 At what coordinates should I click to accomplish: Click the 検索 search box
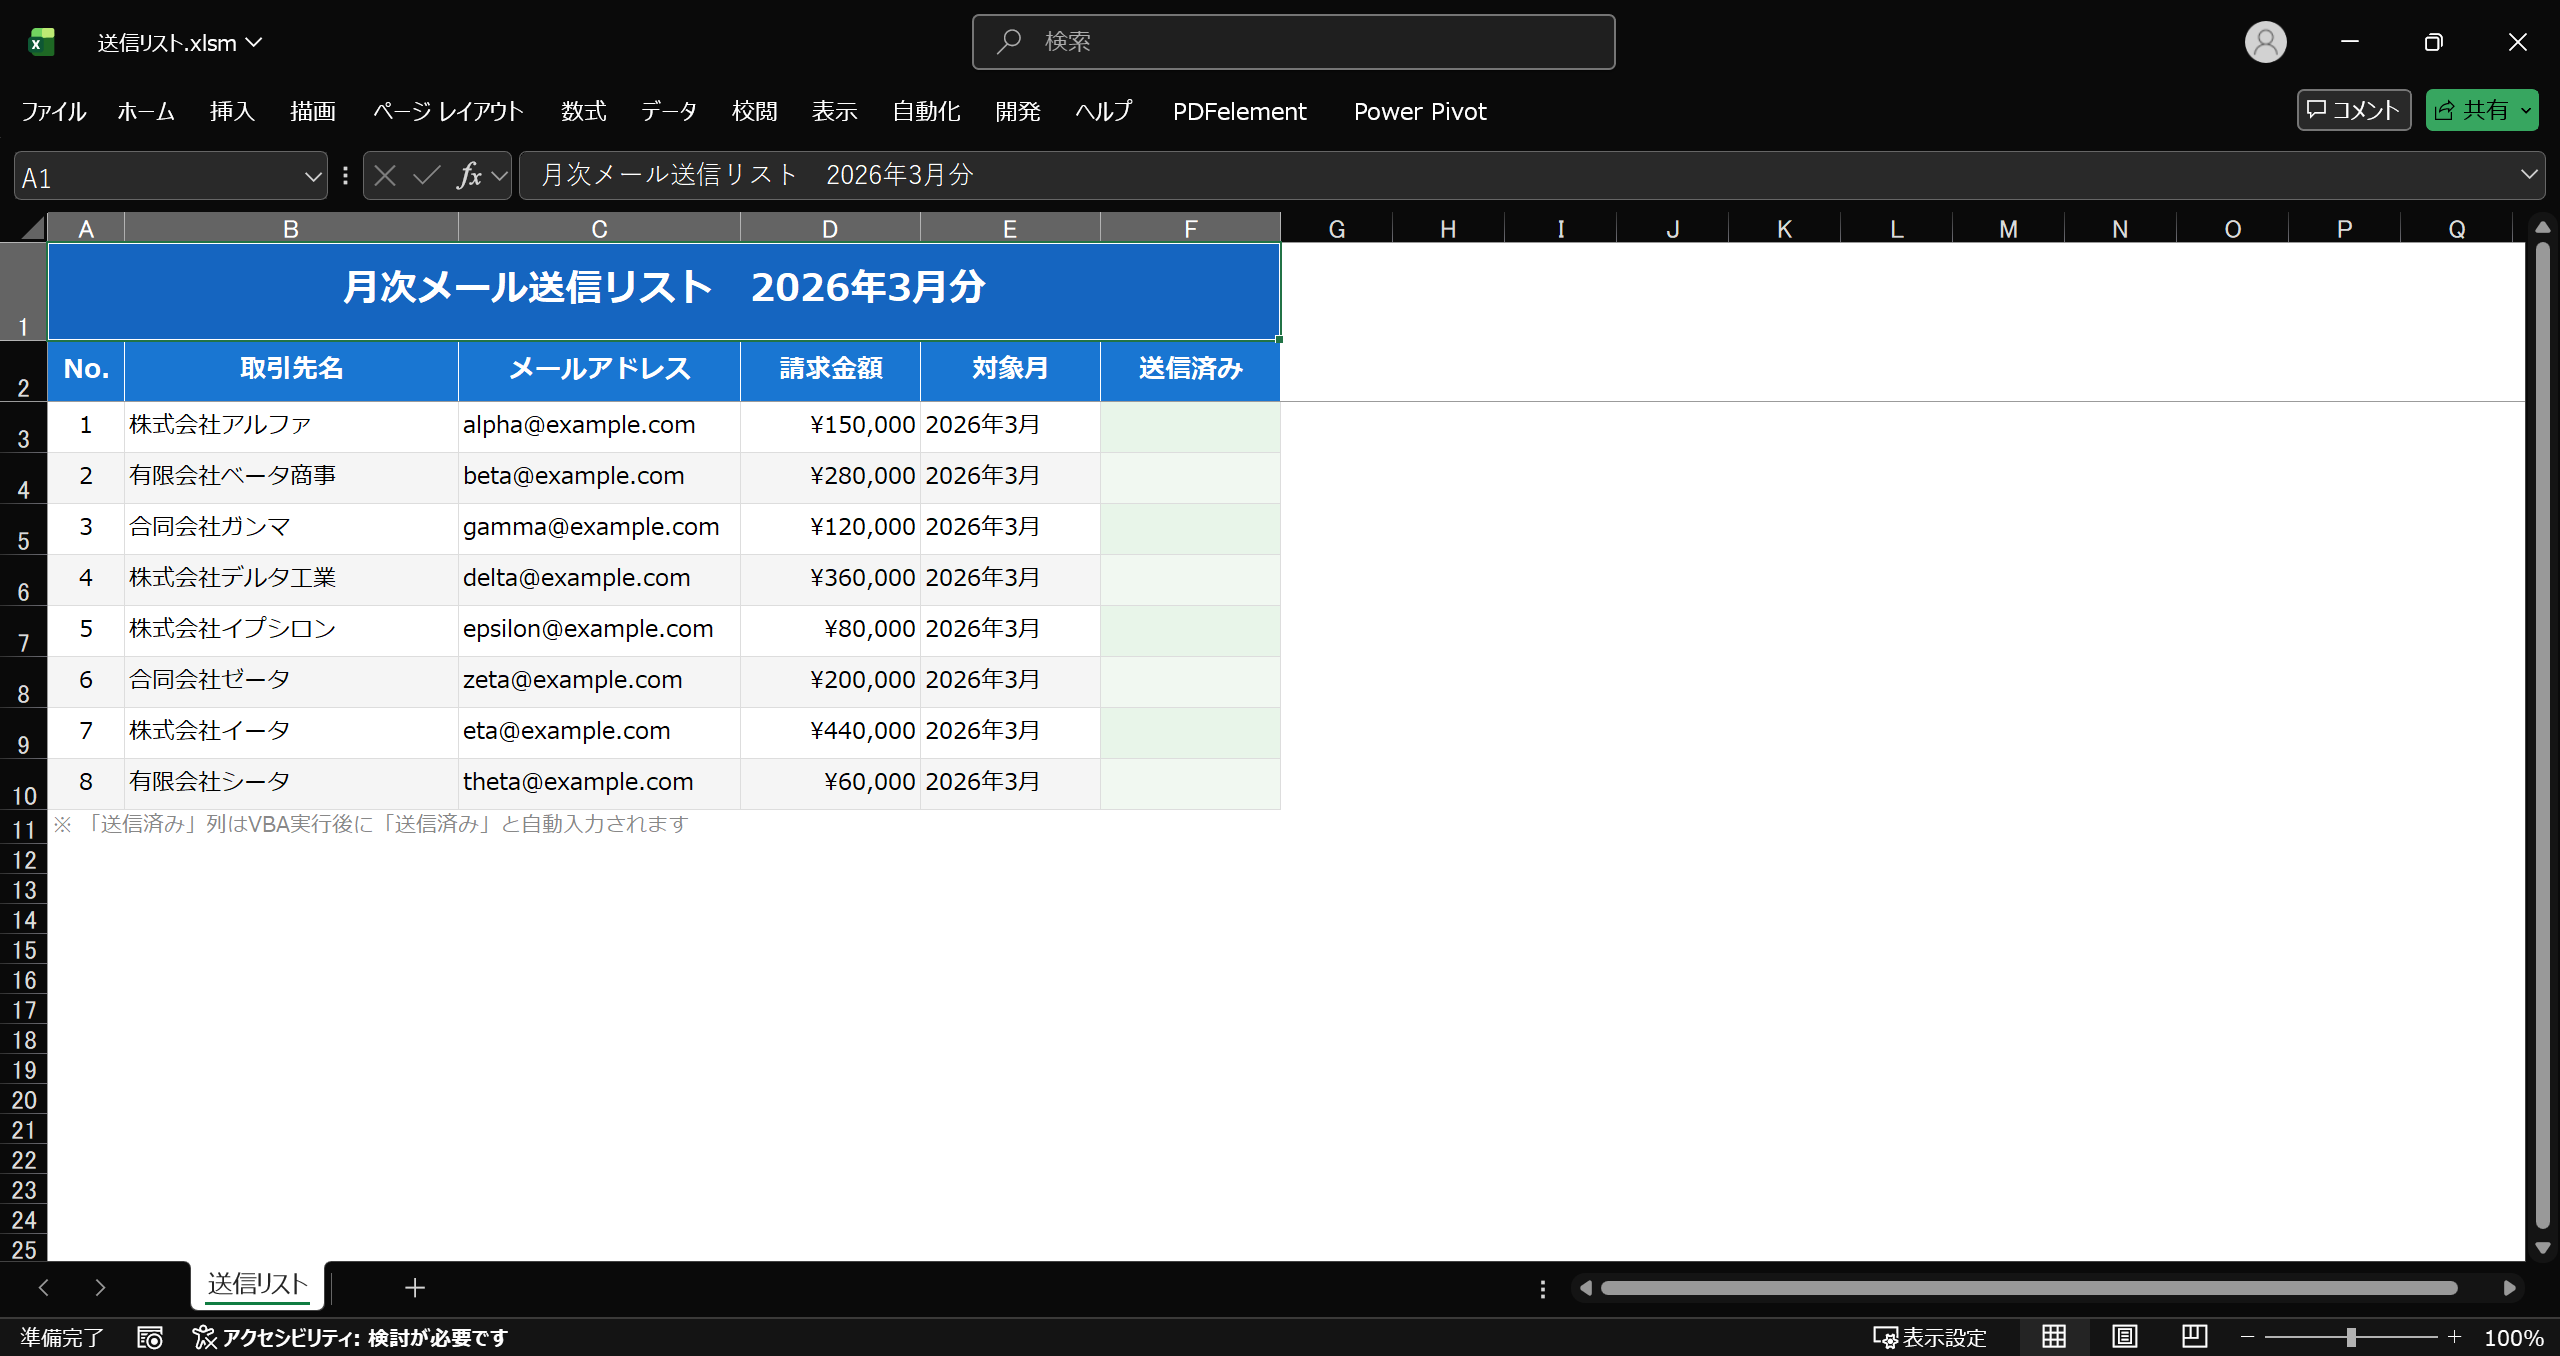(x=1293, y=42)
